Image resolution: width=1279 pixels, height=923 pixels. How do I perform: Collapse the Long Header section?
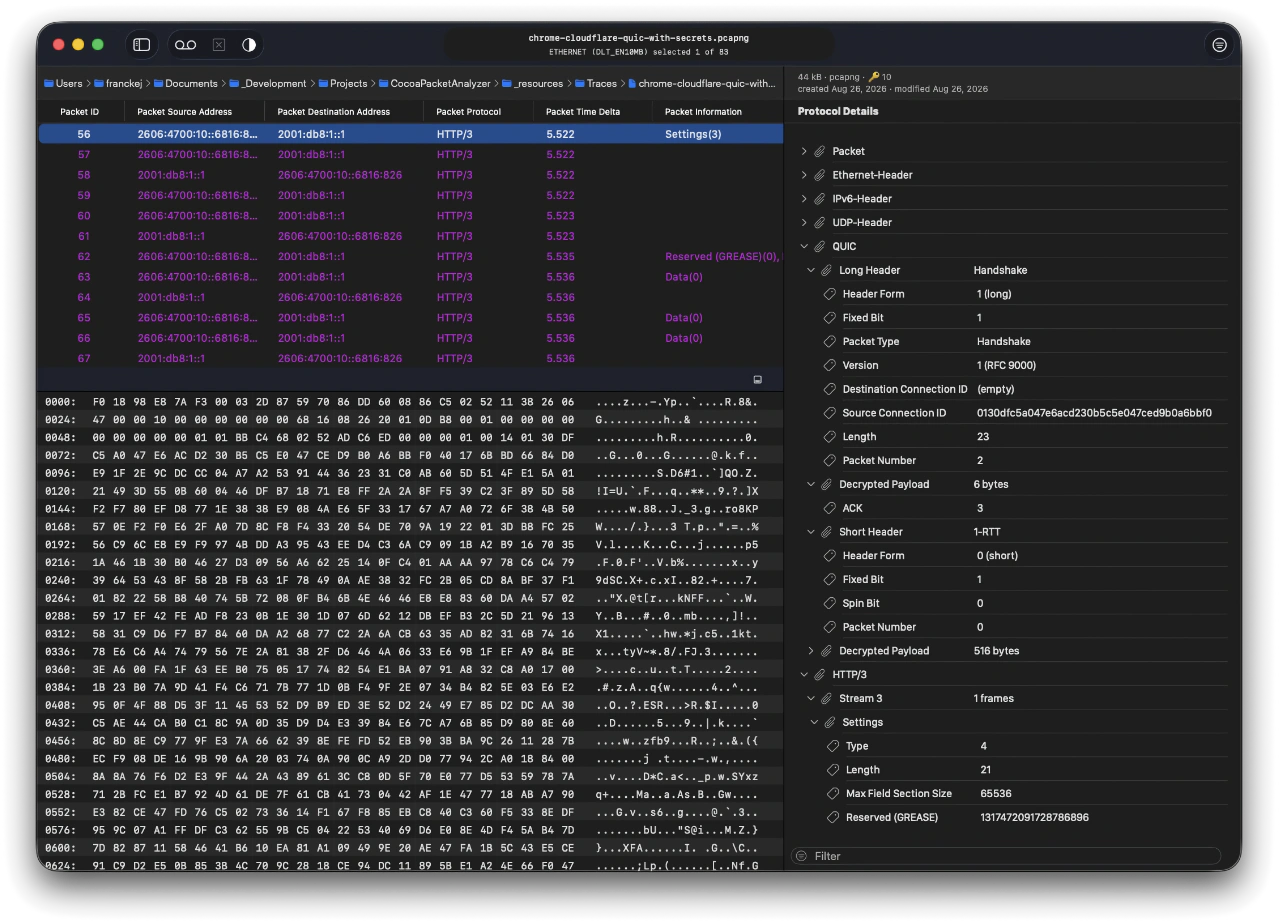[x=811, y=270]
